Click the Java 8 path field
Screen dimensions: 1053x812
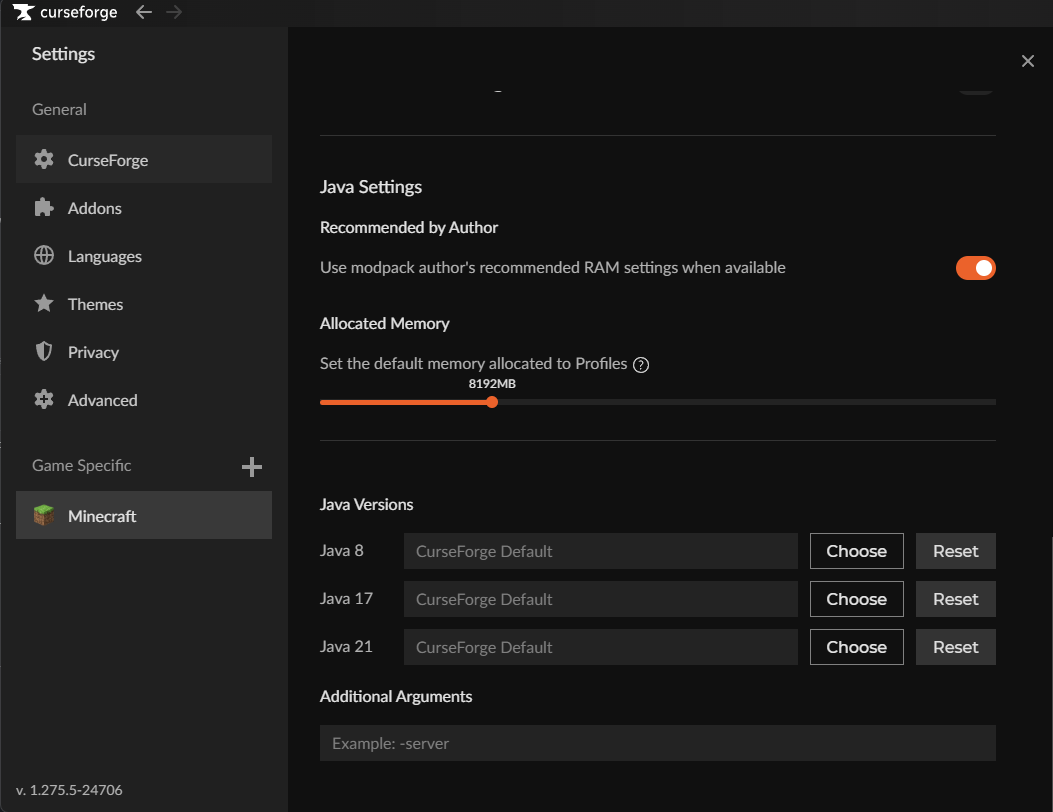(x=601, y=551)
